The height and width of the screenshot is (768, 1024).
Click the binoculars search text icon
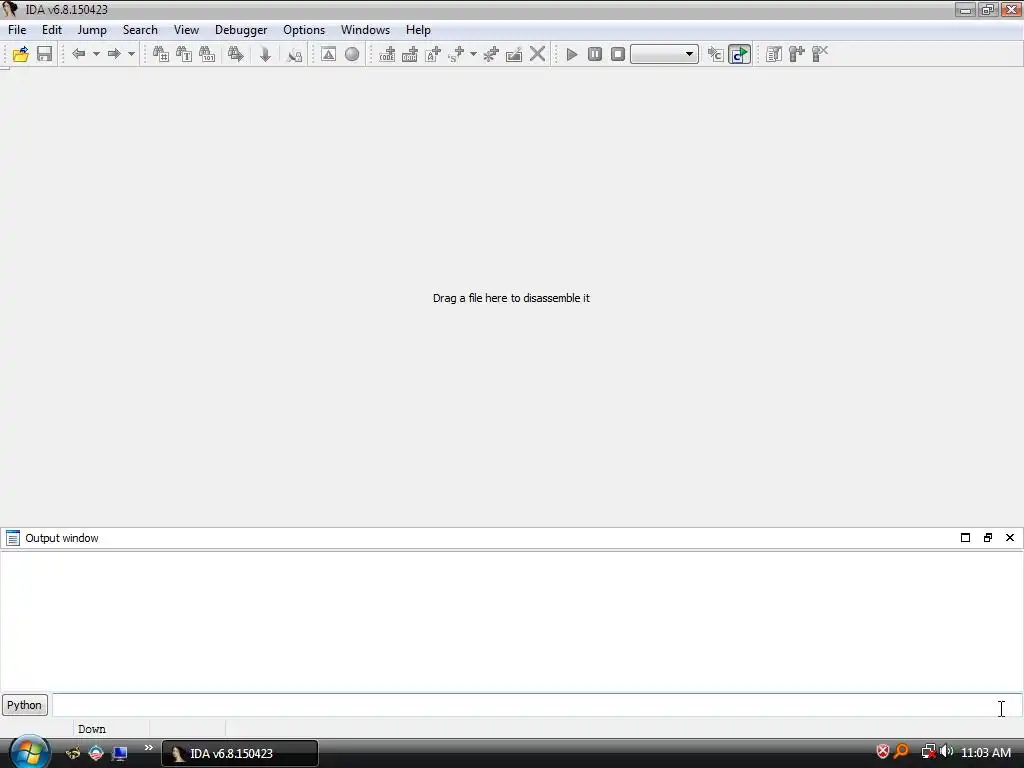(184, 54)
